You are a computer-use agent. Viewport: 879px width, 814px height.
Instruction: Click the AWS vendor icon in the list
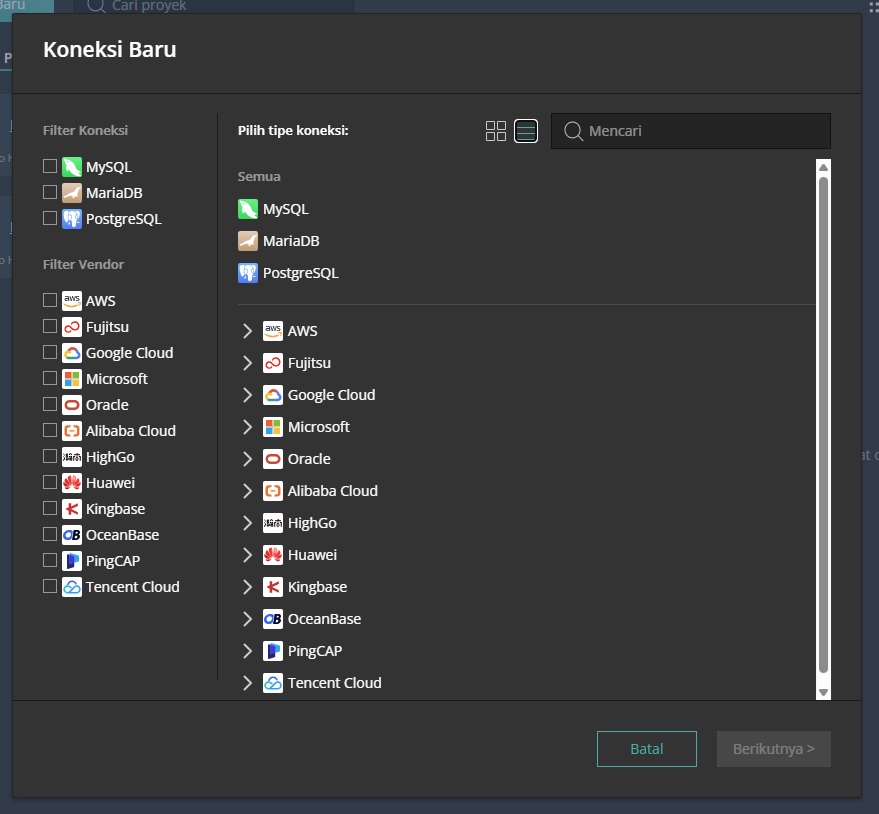point(272,330)
